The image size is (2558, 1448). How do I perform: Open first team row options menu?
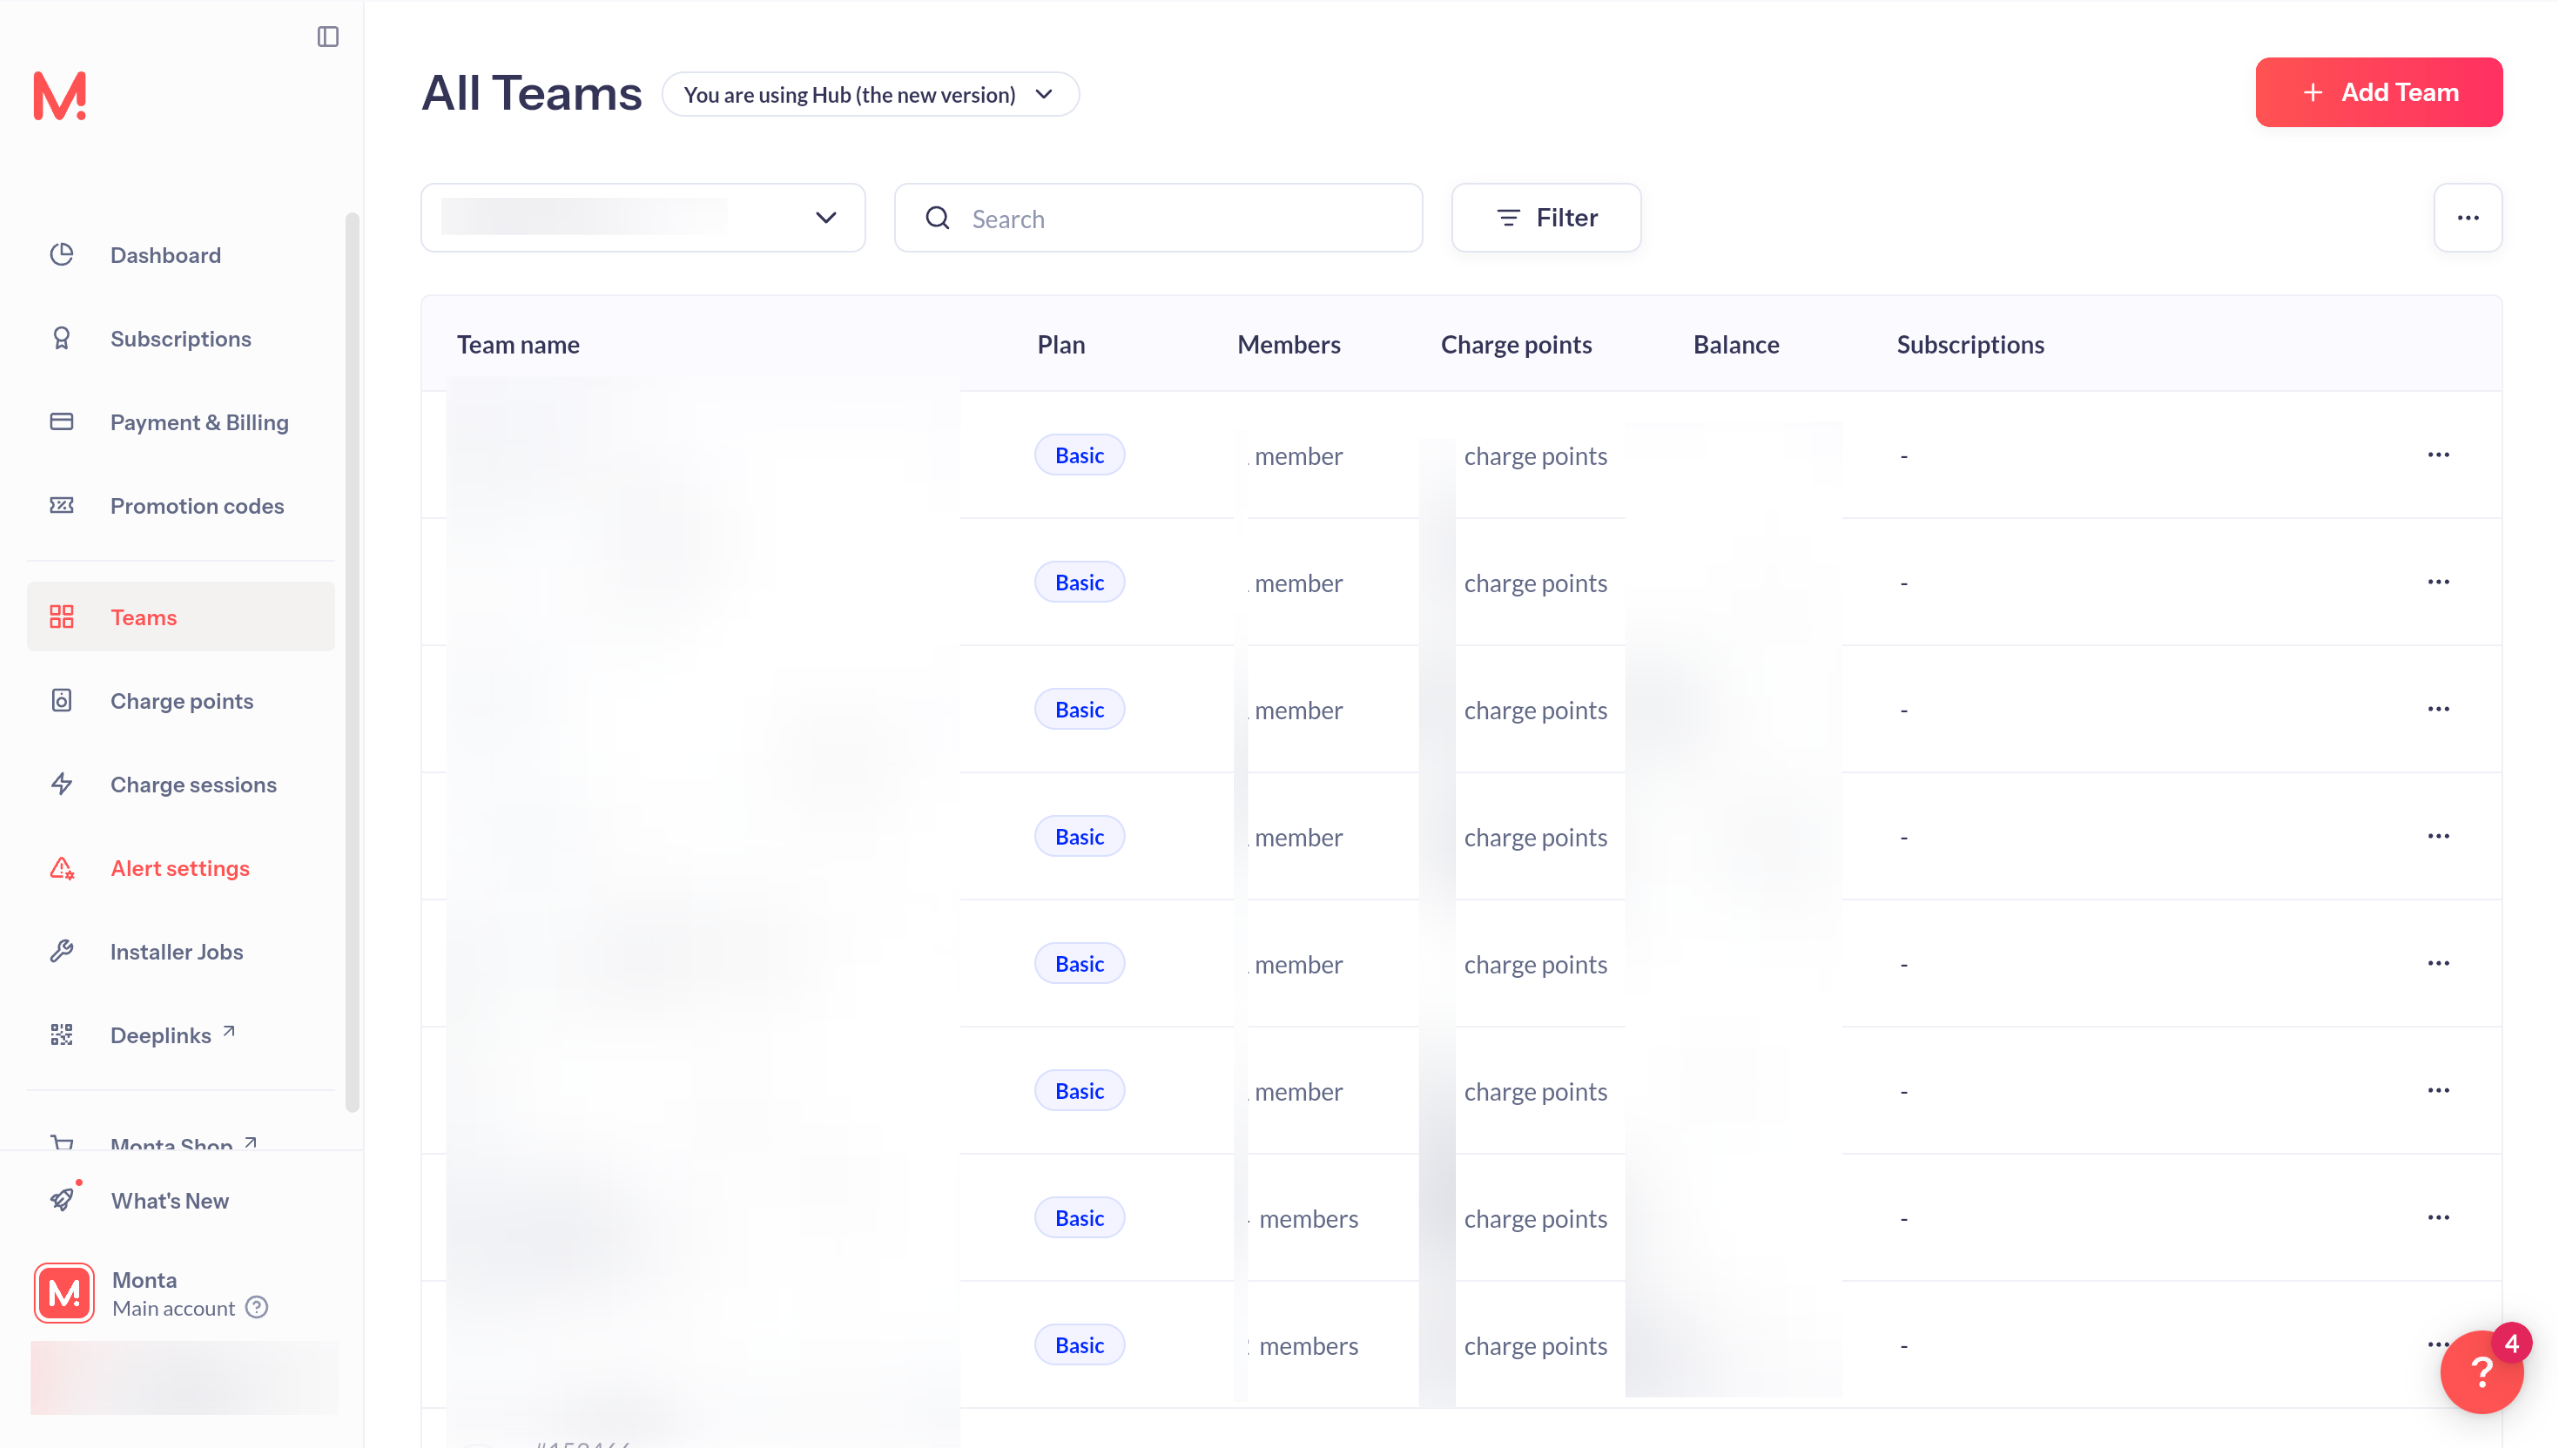tap(2437, 455)
